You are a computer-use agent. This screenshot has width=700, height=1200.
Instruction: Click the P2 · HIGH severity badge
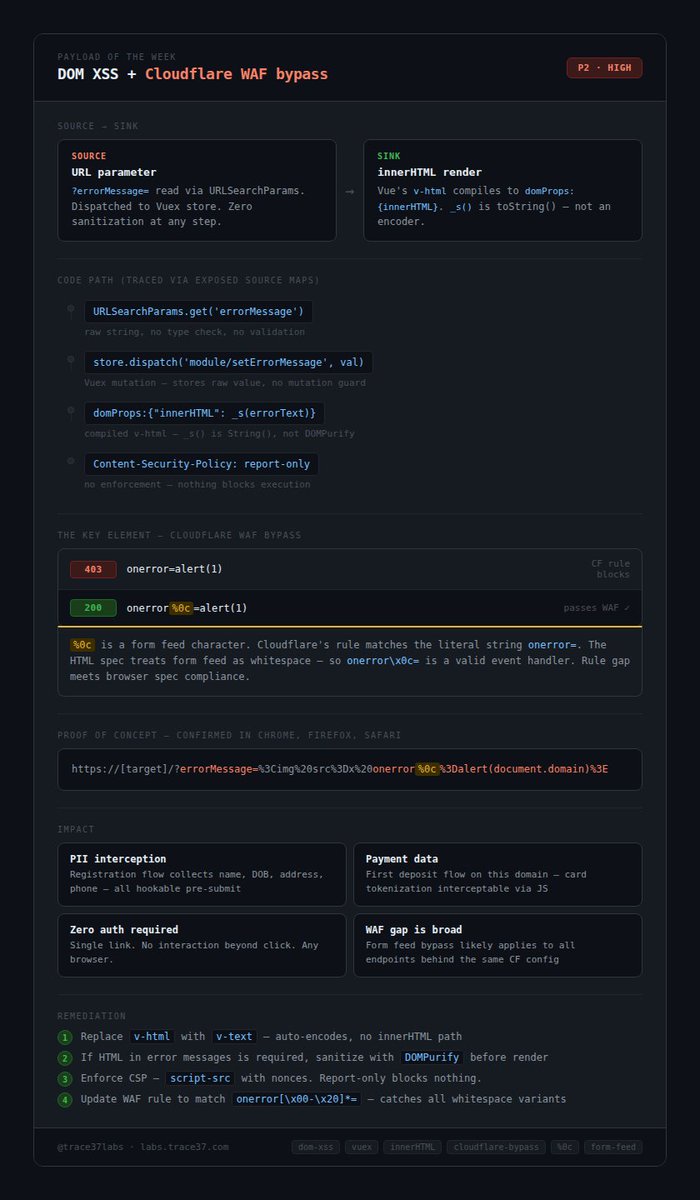point(604,68)
